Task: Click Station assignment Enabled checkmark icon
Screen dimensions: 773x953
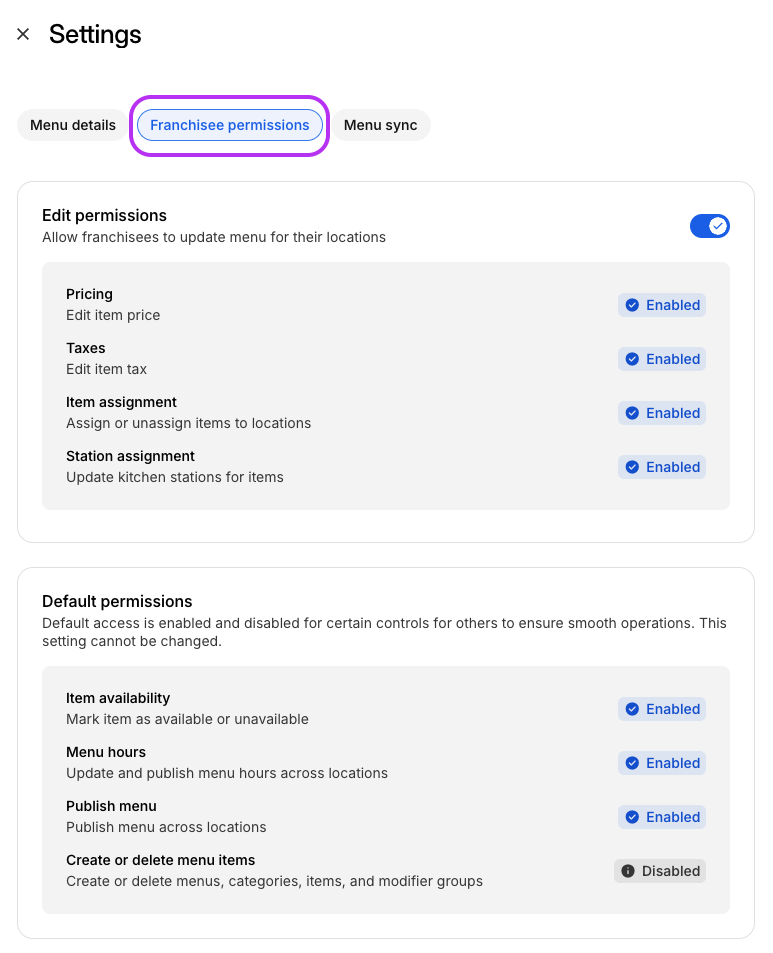Action: pyautogui.click(x=632, y=467)
